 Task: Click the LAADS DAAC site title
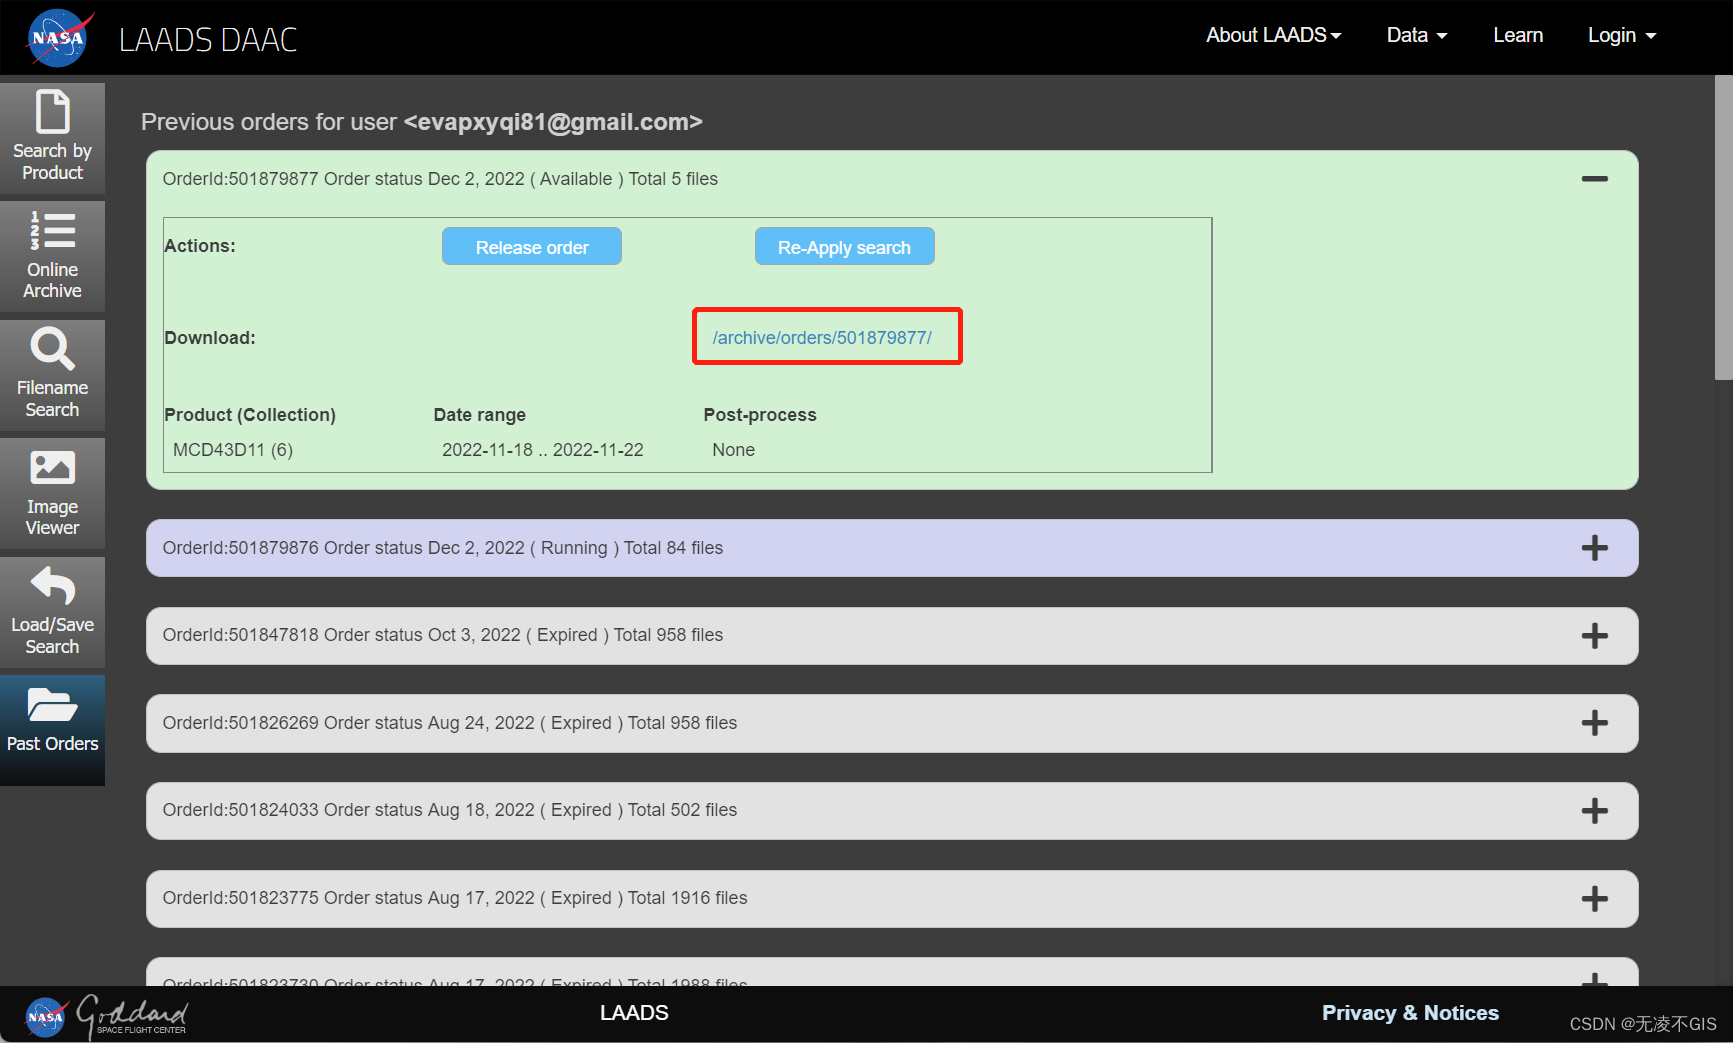208,40
